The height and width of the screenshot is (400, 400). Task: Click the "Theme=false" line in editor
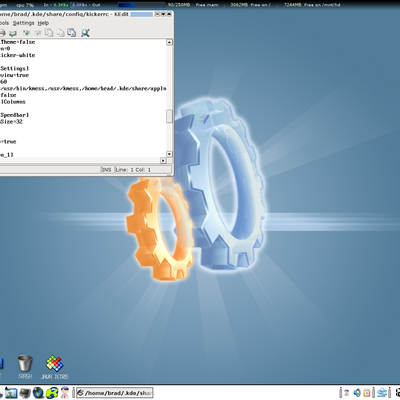[18, 42]
